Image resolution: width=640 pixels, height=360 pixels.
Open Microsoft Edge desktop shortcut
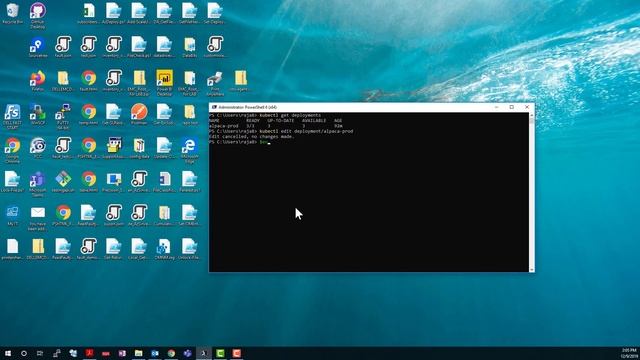click(189, 150)
